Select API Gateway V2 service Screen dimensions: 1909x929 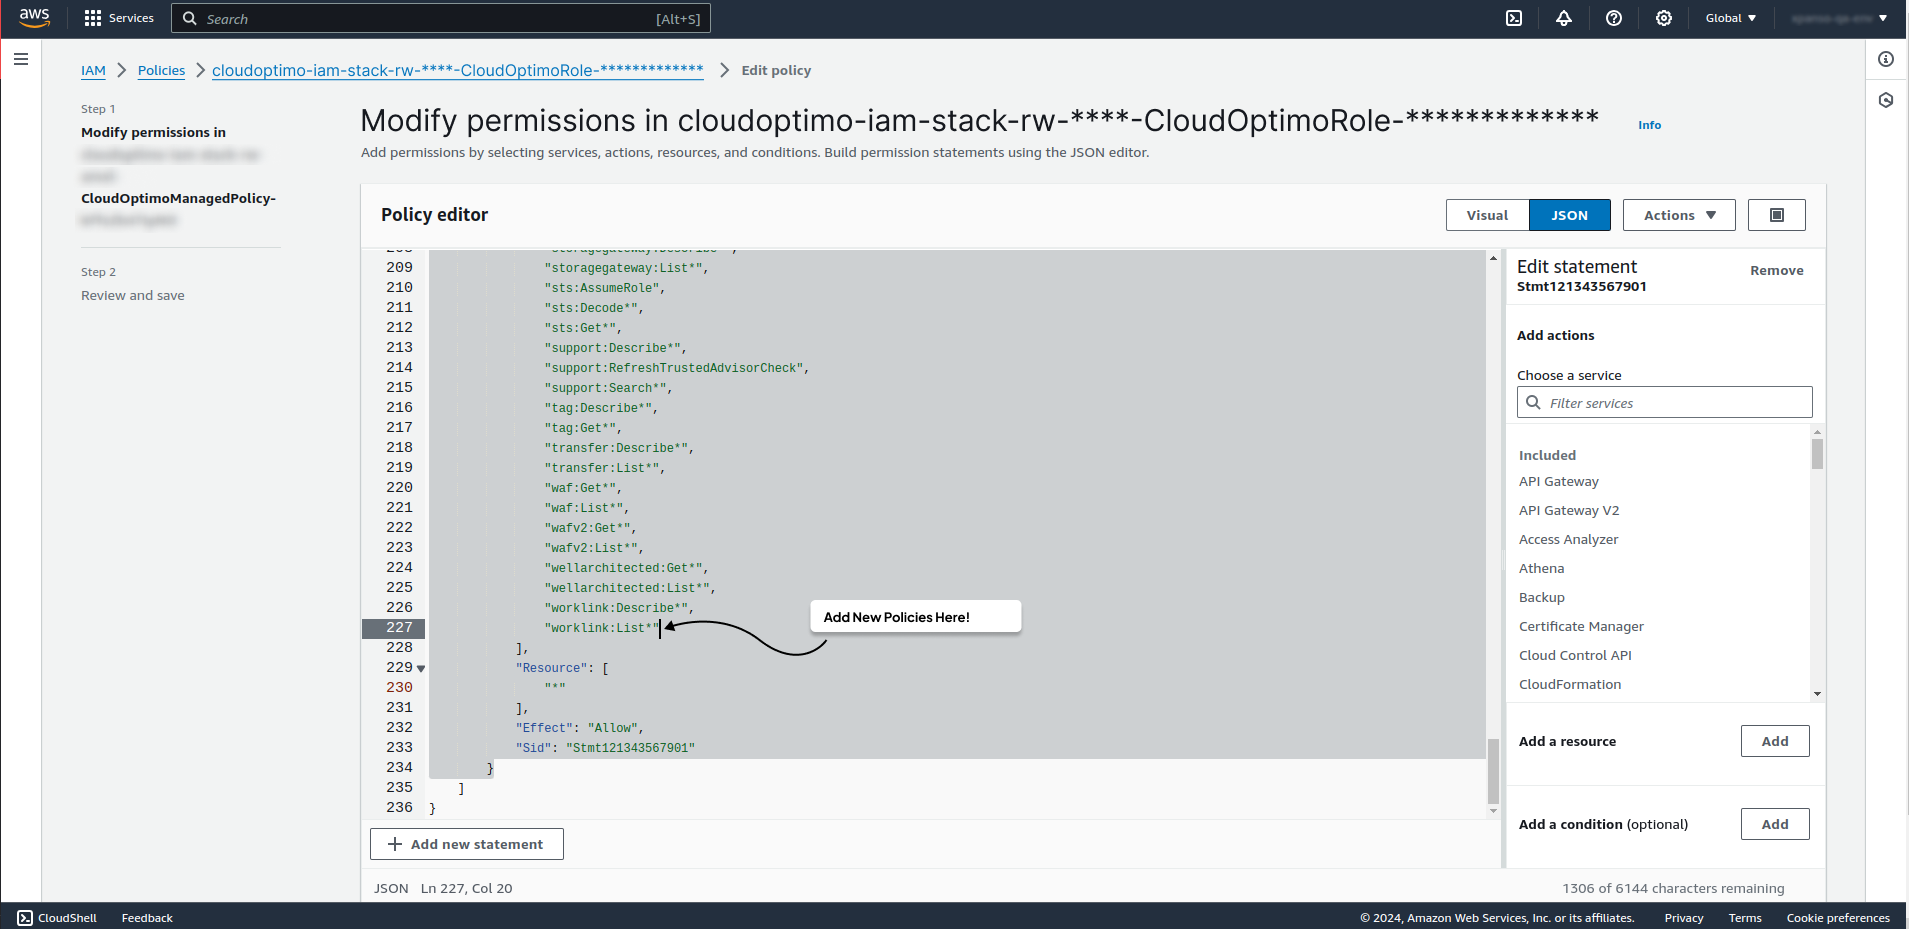pyautogui.click(x=1569, y=510)
